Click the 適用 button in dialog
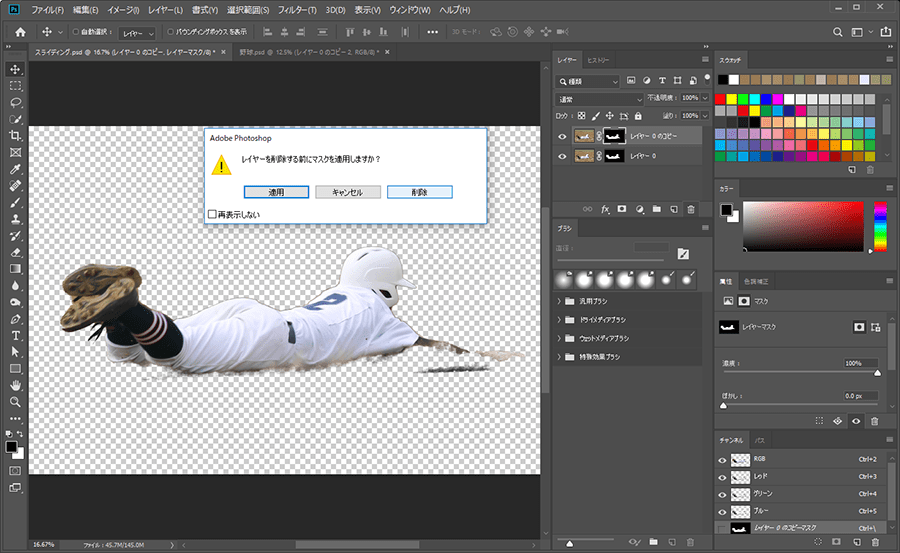The image size is (900, 553). point(276,191)
